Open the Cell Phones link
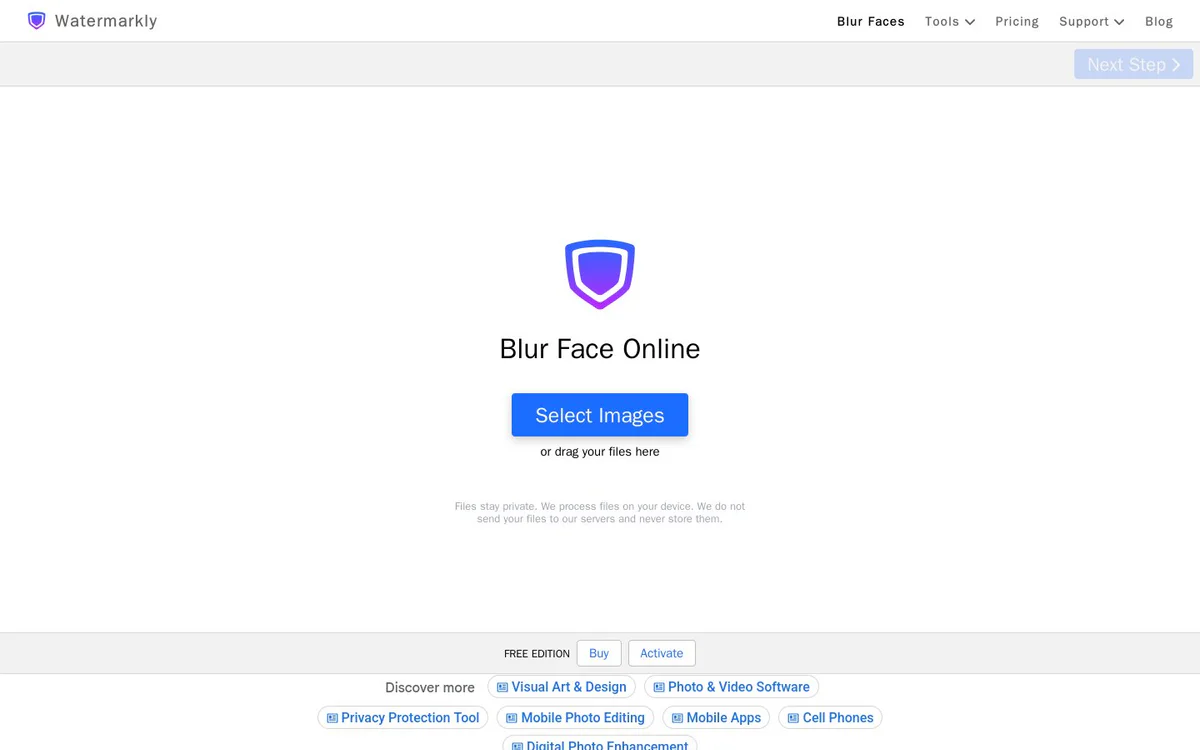 (831, 718)
